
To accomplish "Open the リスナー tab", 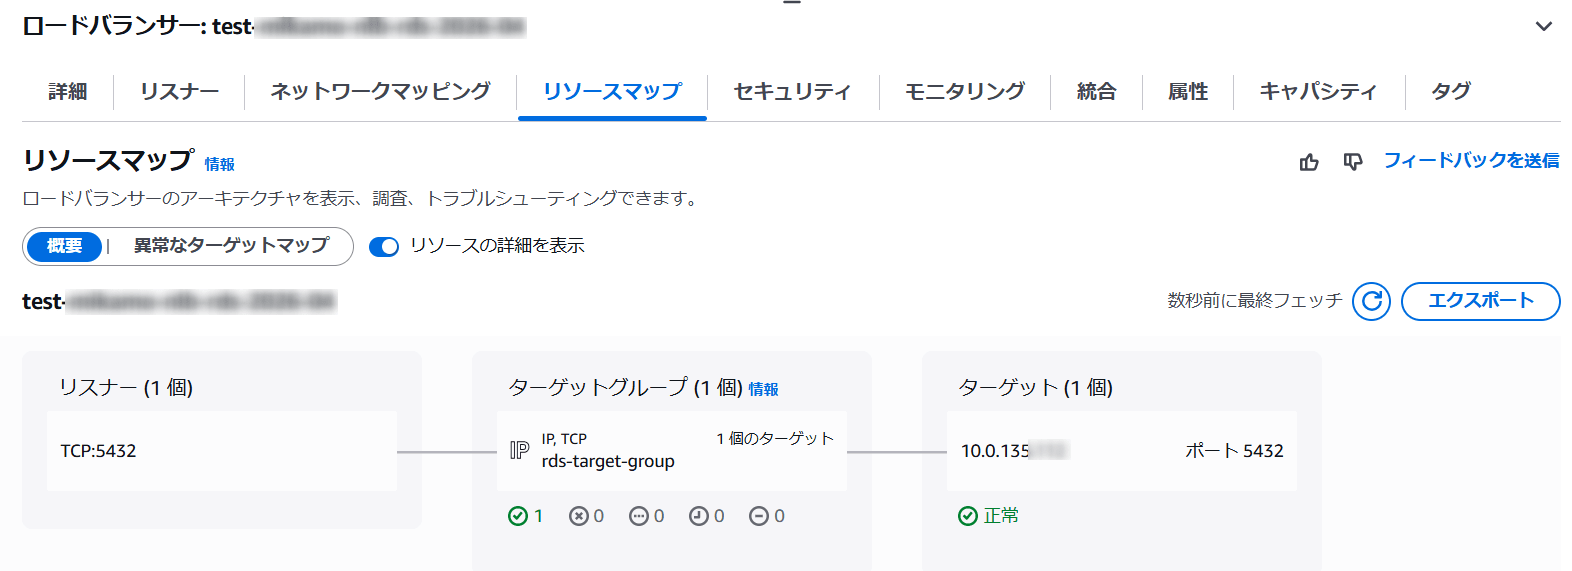I will (x=179, y=92).
